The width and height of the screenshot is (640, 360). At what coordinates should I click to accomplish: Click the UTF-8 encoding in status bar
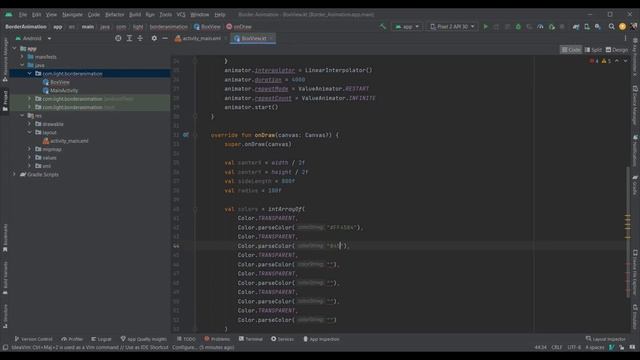pos(574,347)
